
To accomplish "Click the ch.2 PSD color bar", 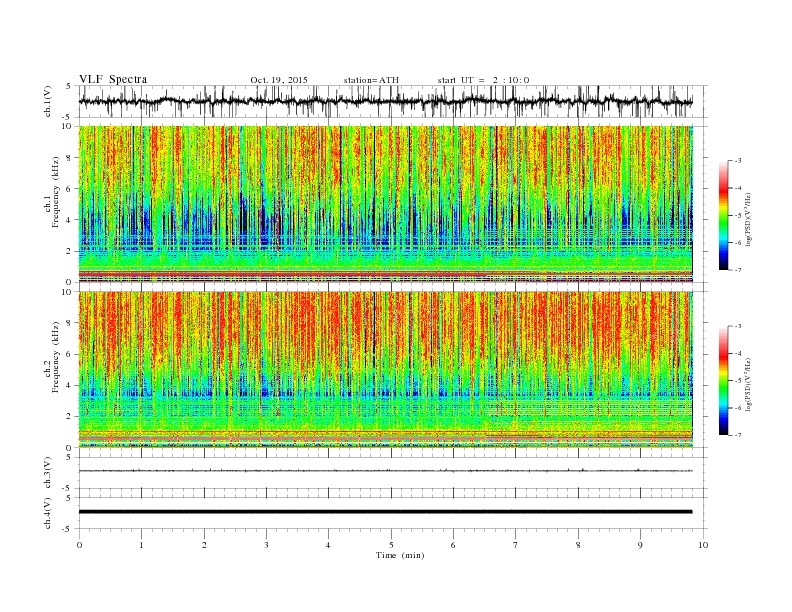I will tap(724, 380).
